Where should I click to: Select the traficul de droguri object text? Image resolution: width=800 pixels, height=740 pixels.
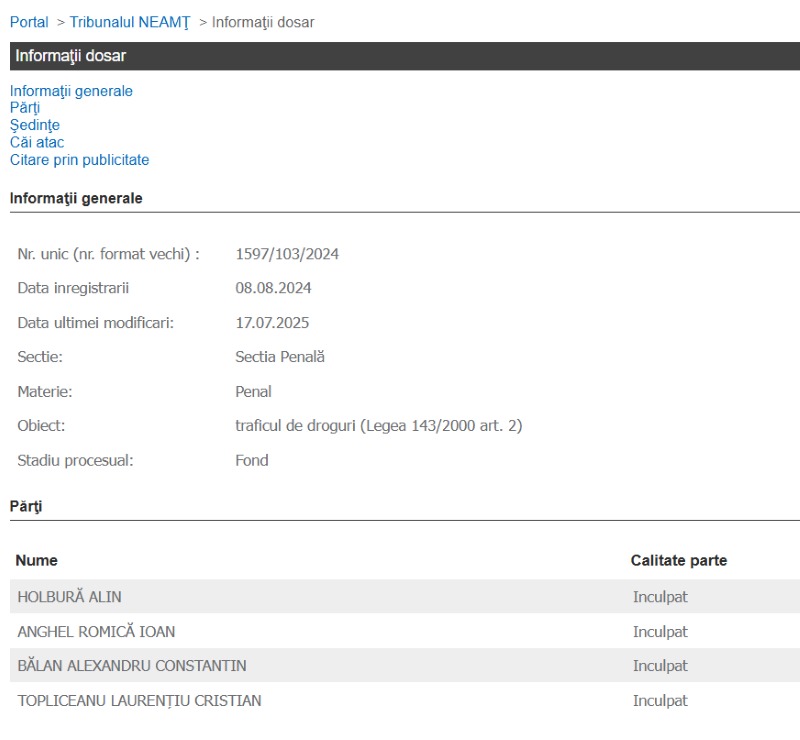point(378,426)
